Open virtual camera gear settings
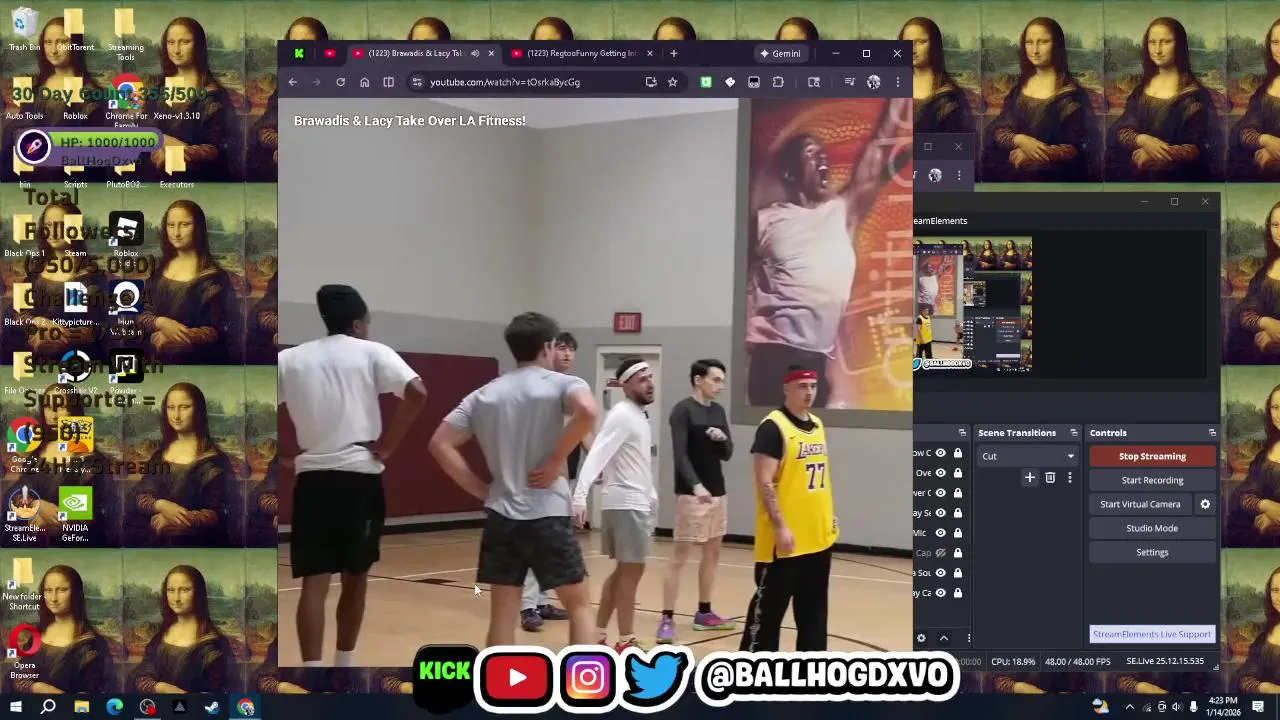 point(1205,504)
